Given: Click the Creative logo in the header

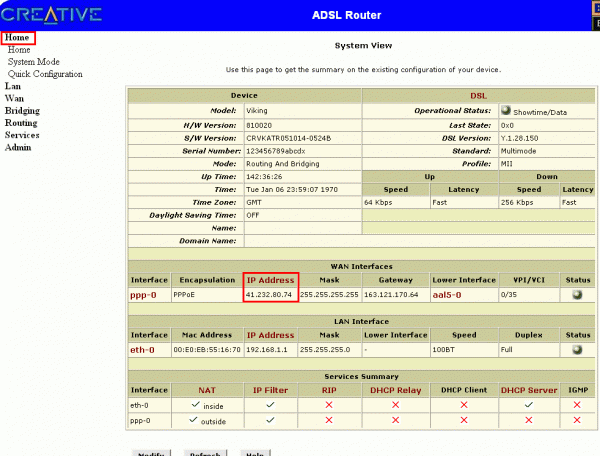Looking at the screenshot, I should click(x=50, y=14).
